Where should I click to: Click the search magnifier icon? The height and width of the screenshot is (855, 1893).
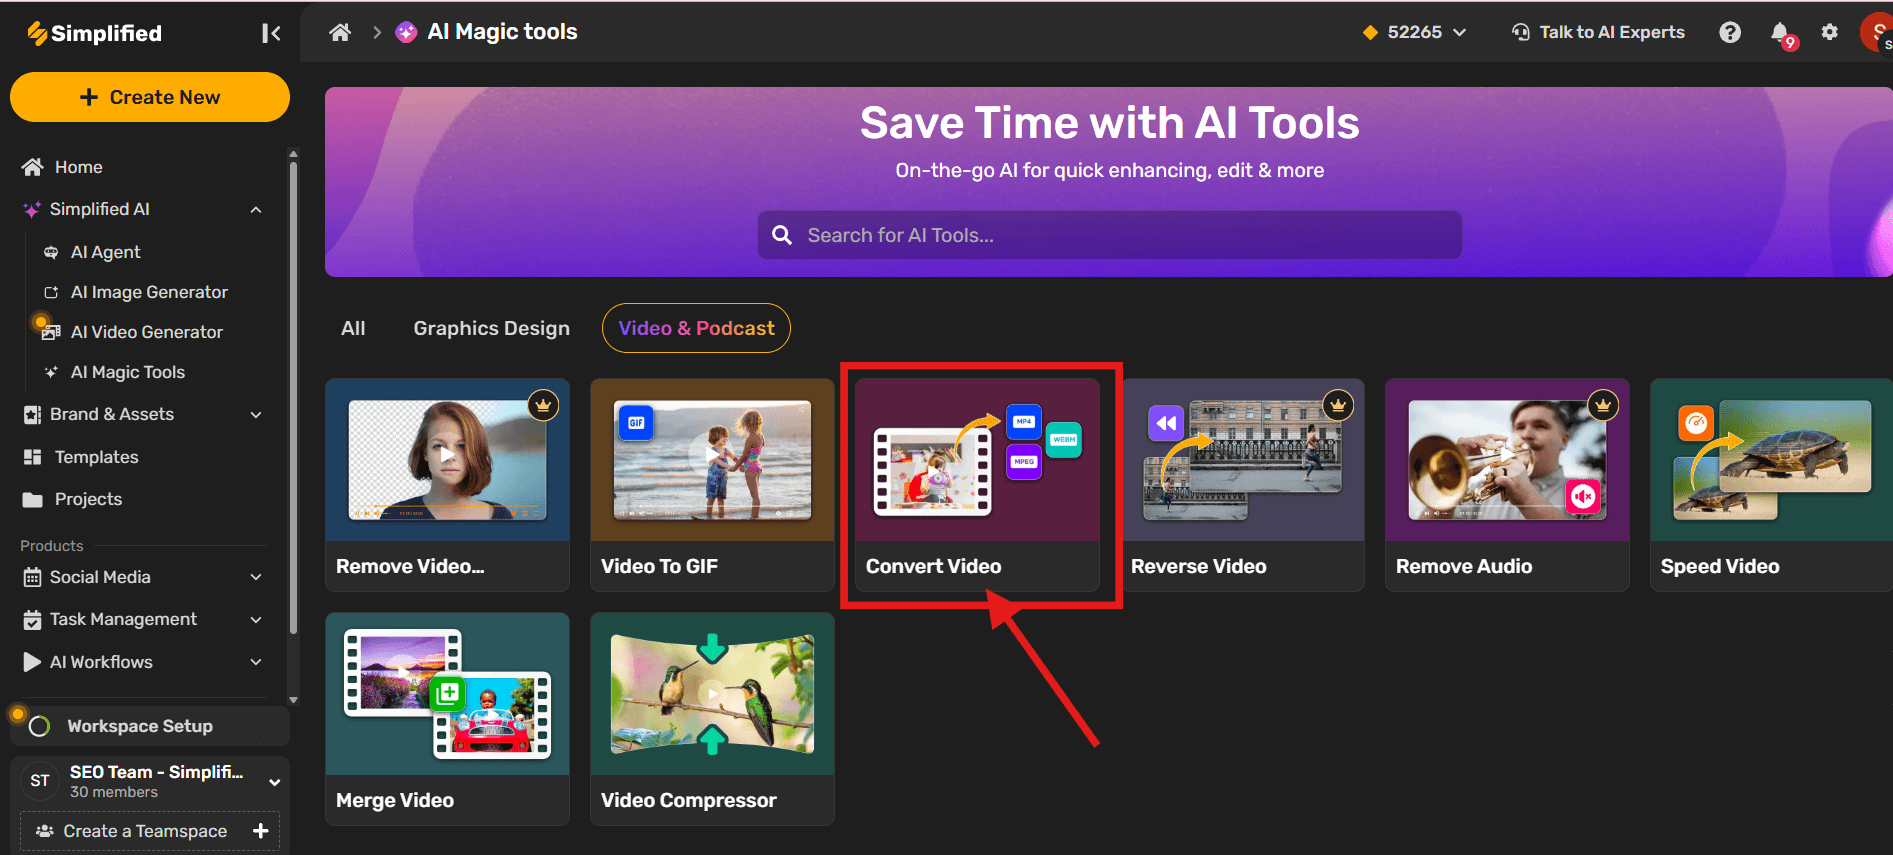click(x=782, y=235)
